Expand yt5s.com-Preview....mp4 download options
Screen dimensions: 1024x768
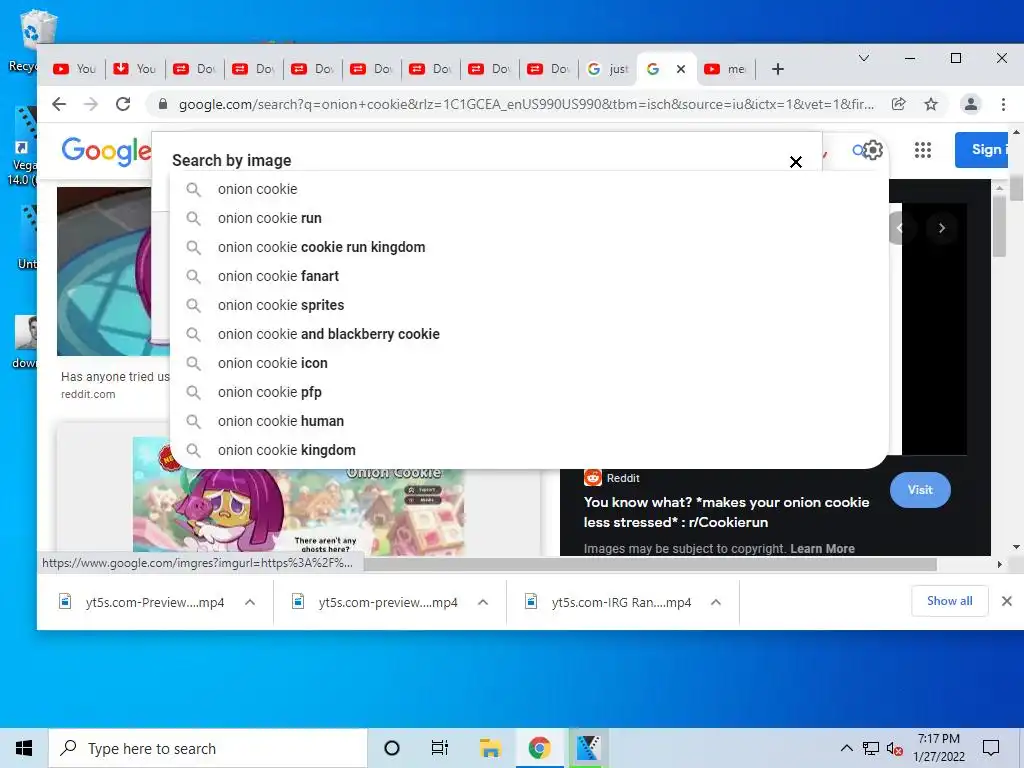[x=249, y=602]
